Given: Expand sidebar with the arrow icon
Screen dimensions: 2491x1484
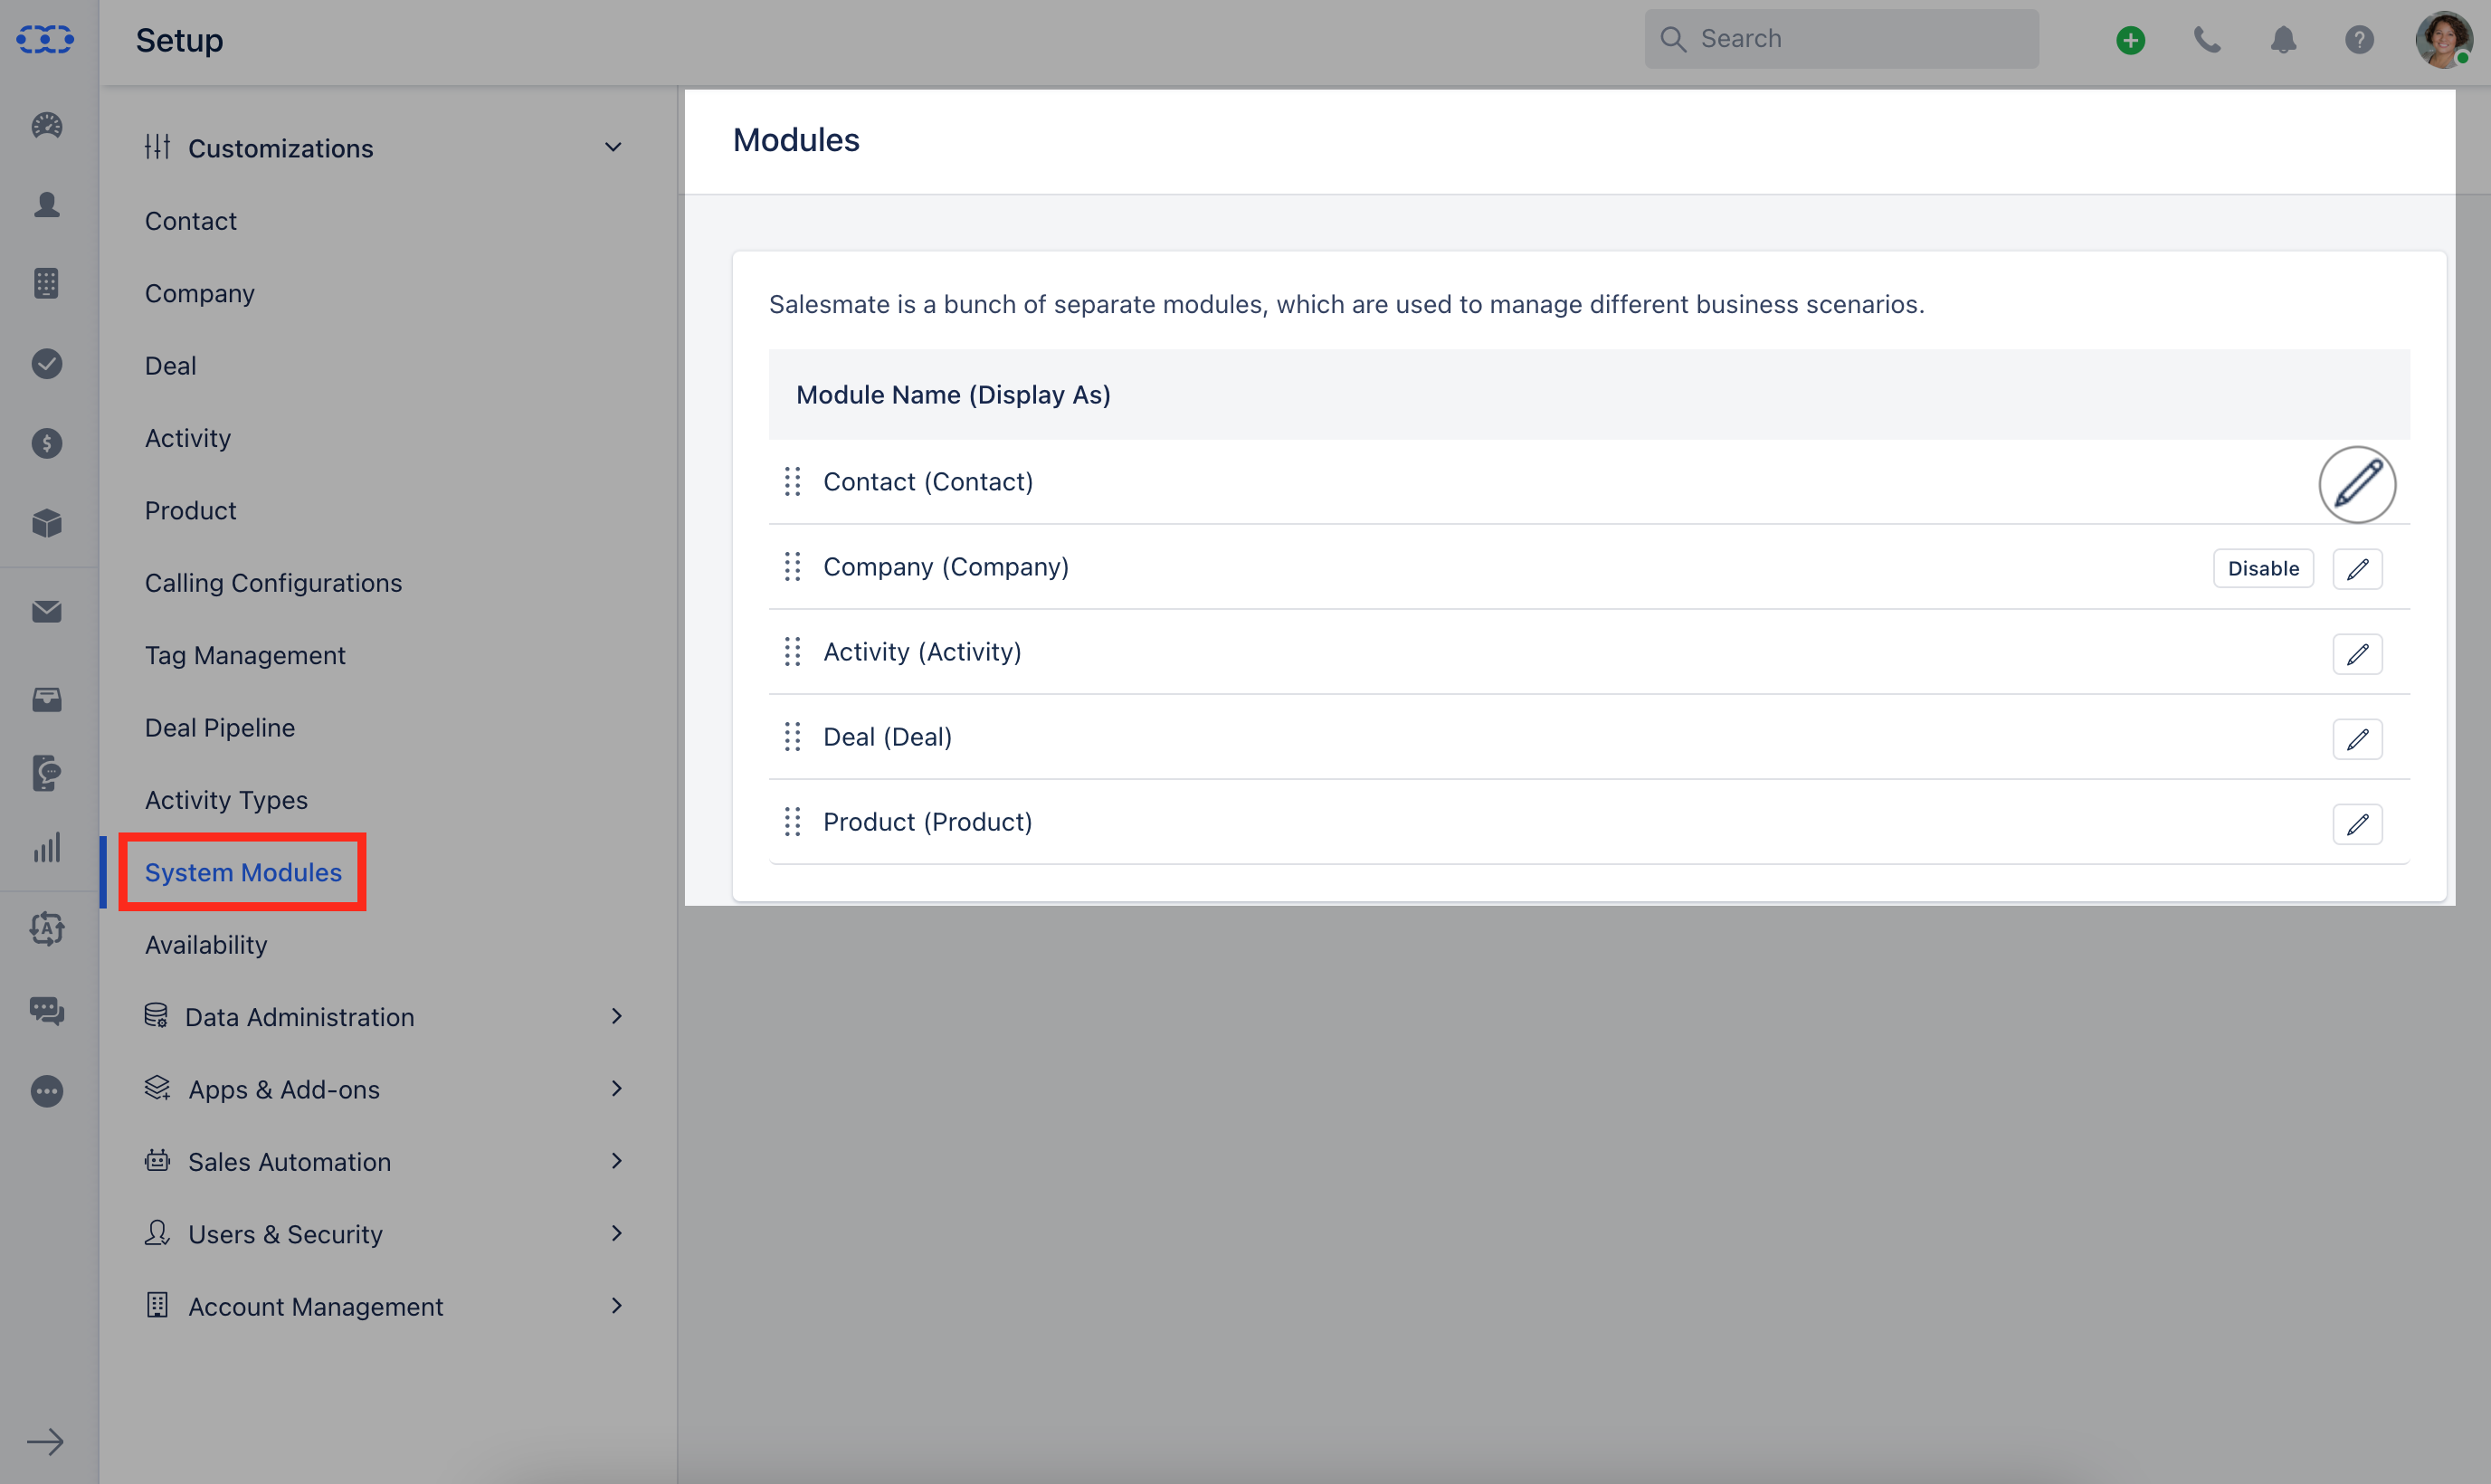Looking at the screenshot, I should 45,1441.
